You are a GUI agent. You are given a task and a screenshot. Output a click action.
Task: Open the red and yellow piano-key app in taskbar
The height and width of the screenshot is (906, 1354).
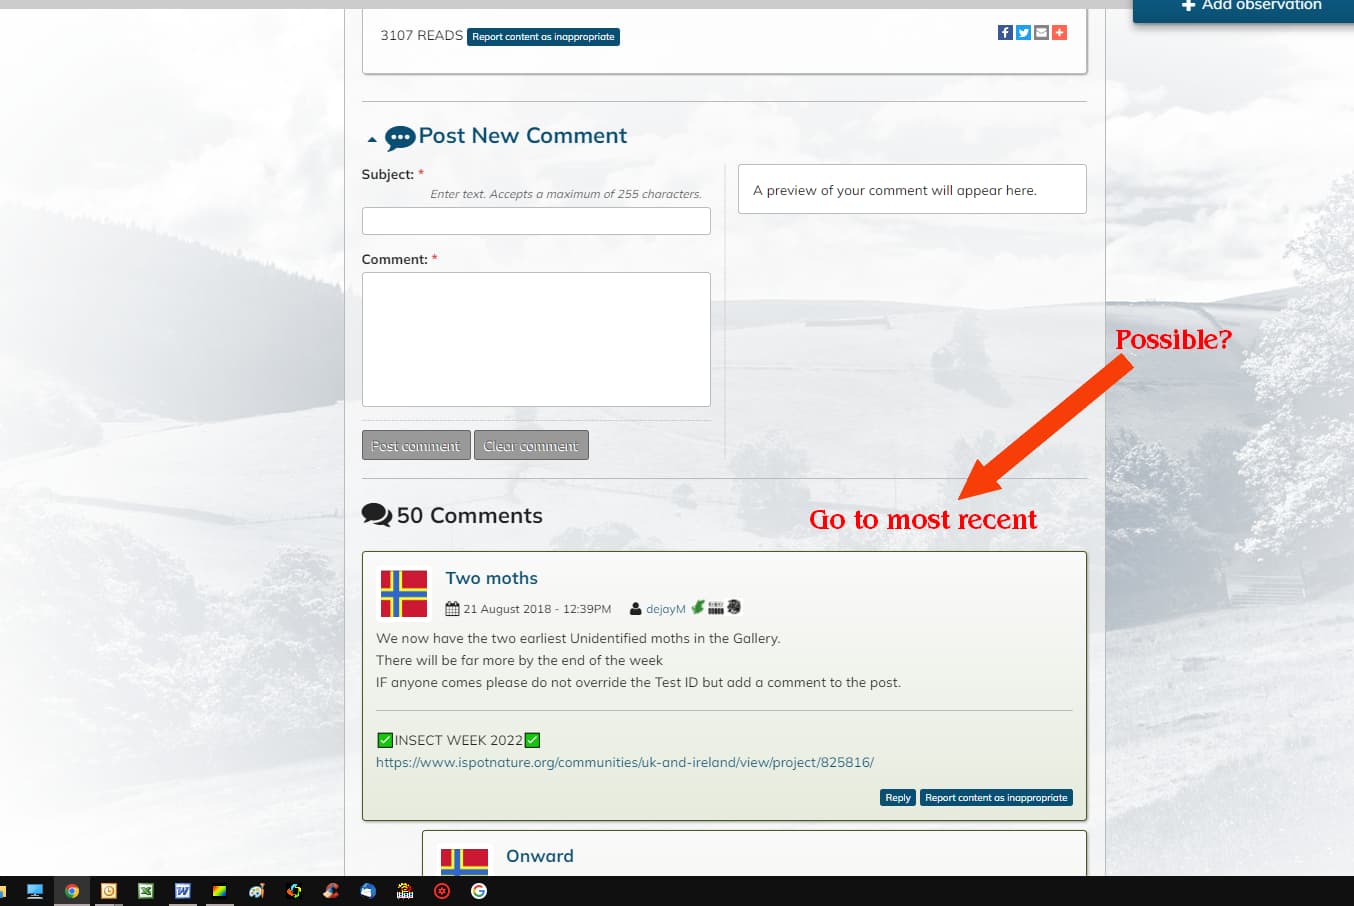click(x=405, y=891)
